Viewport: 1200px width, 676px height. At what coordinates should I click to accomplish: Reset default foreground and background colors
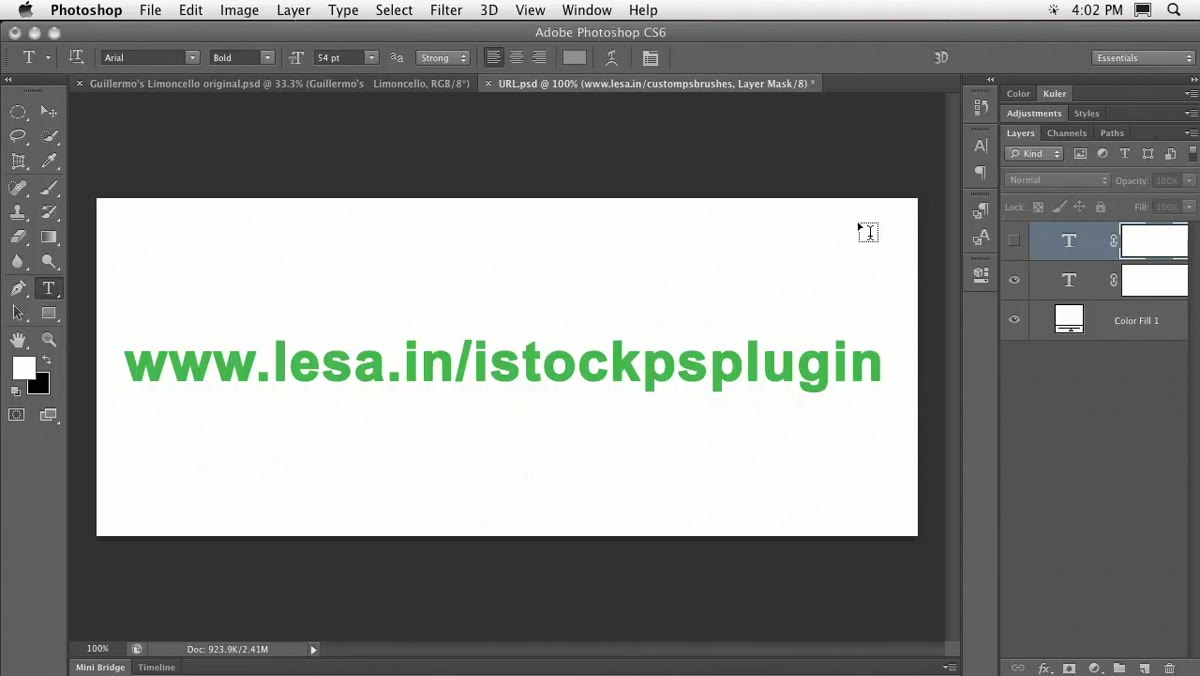coord(16,391)
